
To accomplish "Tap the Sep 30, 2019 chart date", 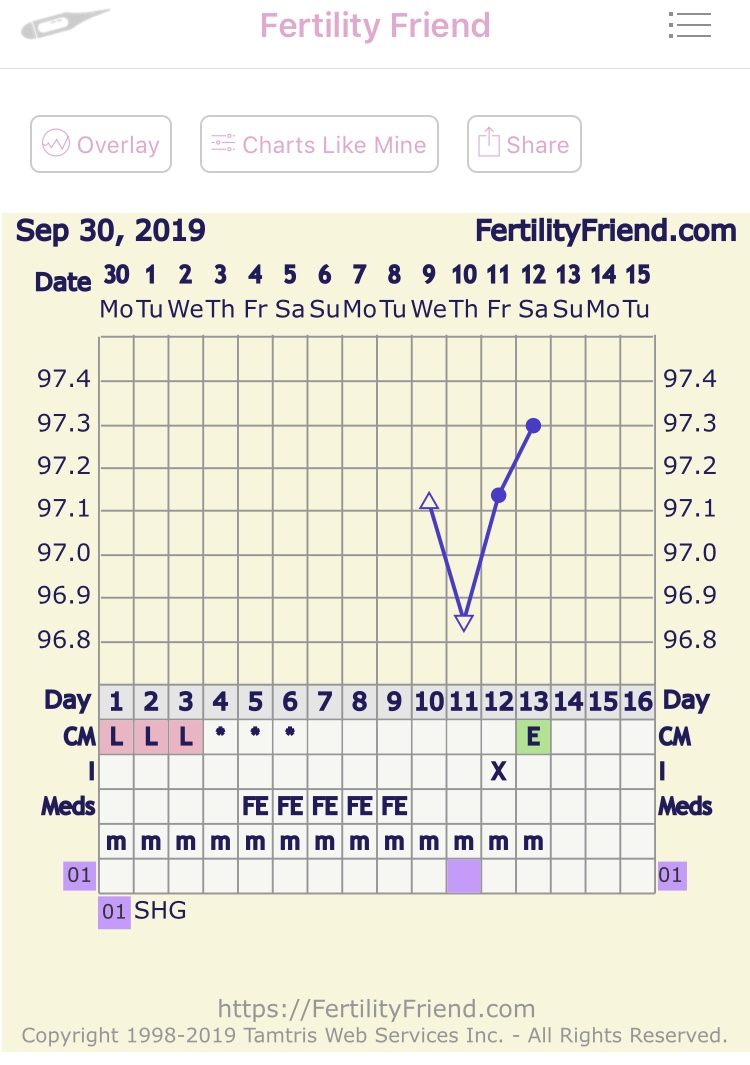I will pyautogui.click(x=111, y=231).
